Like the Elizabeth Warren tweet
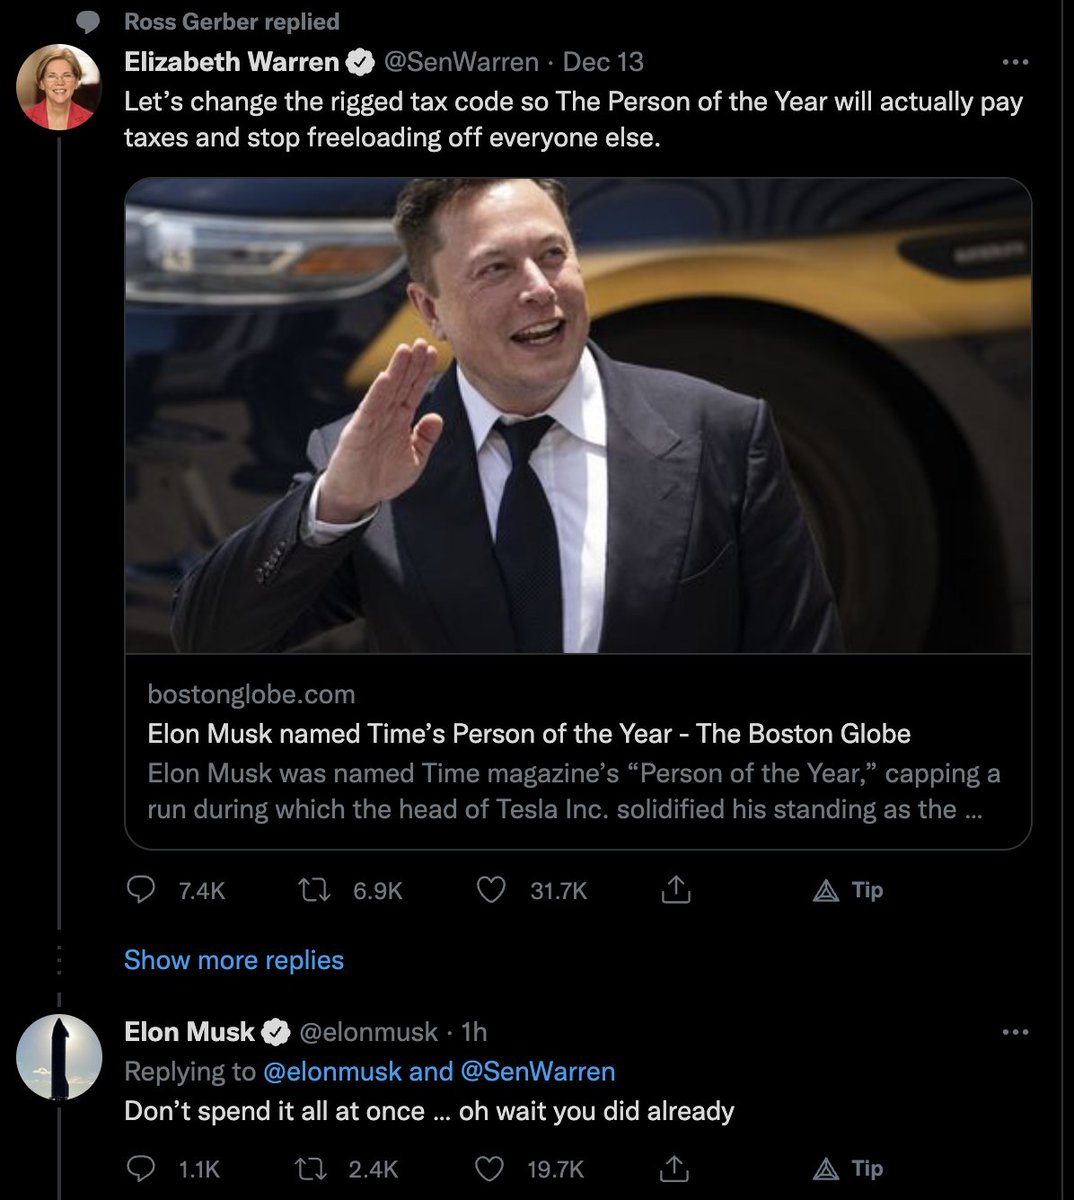Screen dimensions: 1074x1200 490,890
